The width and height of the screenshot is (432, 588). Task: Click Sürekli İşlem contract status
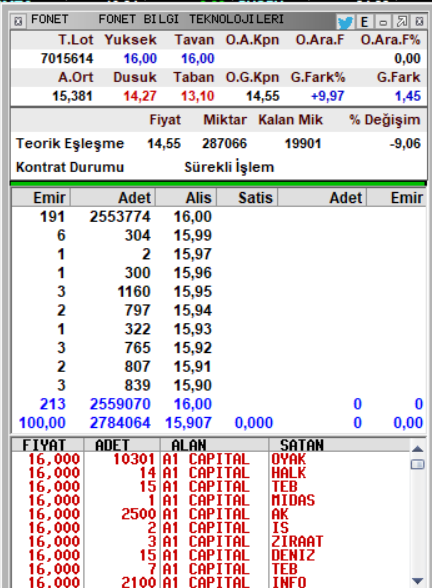coord(229,167)
